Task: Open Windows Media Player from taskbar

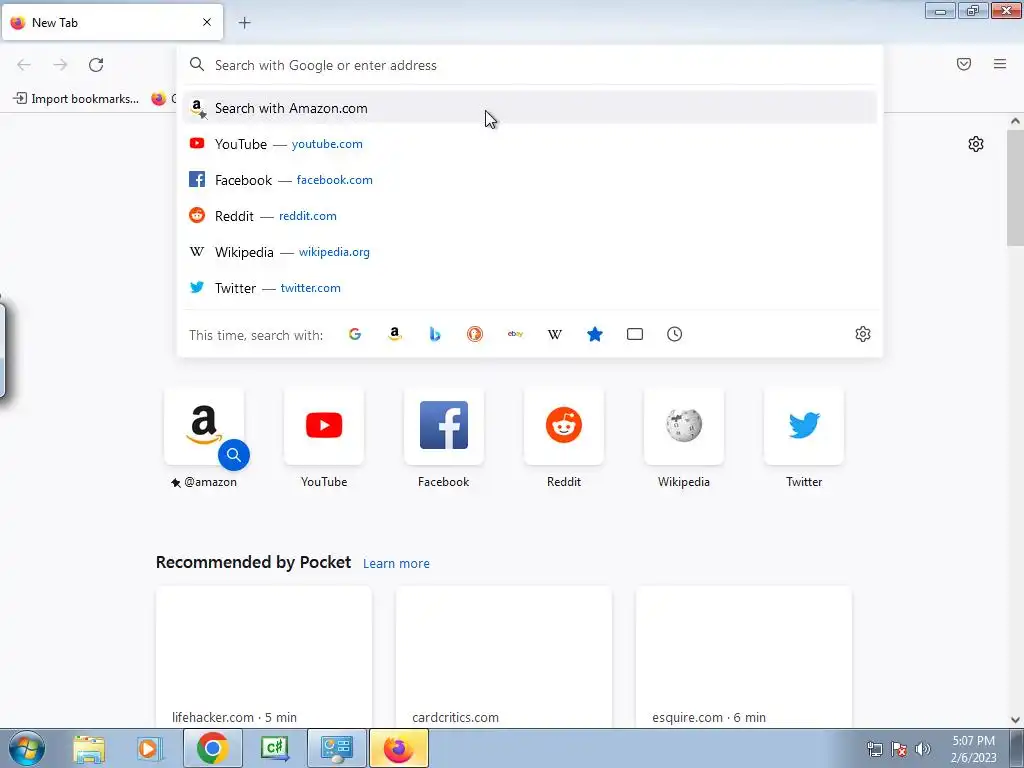Action: tap(148, 748)
